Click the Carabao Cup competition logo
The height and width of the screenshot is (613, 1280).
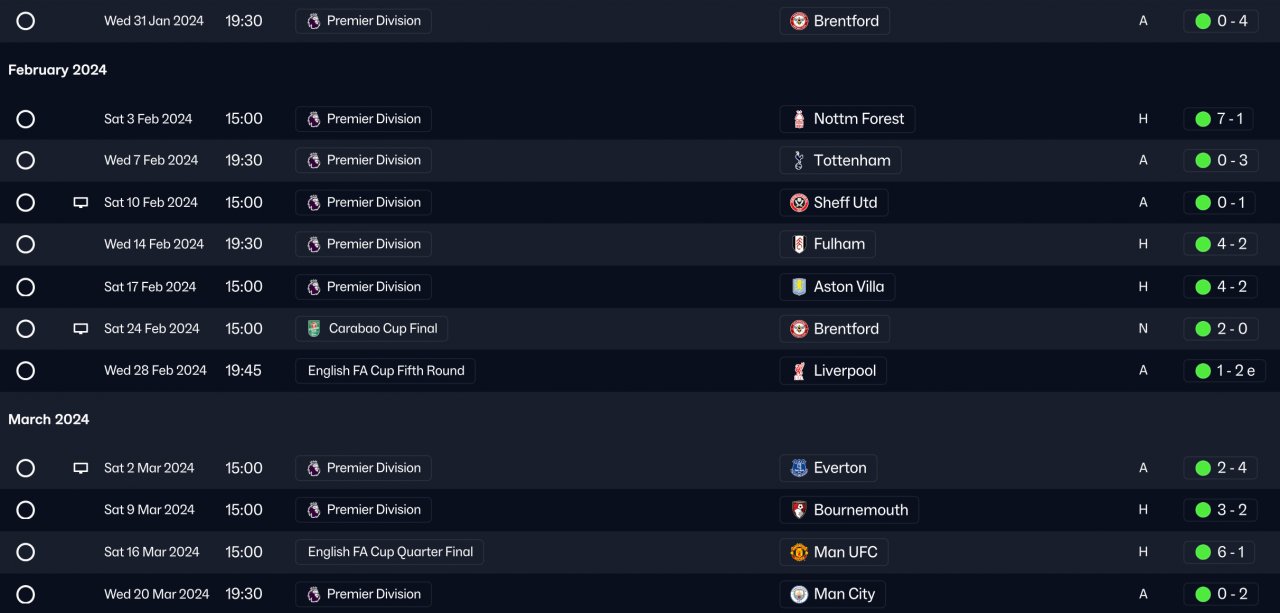click(314, 329)
